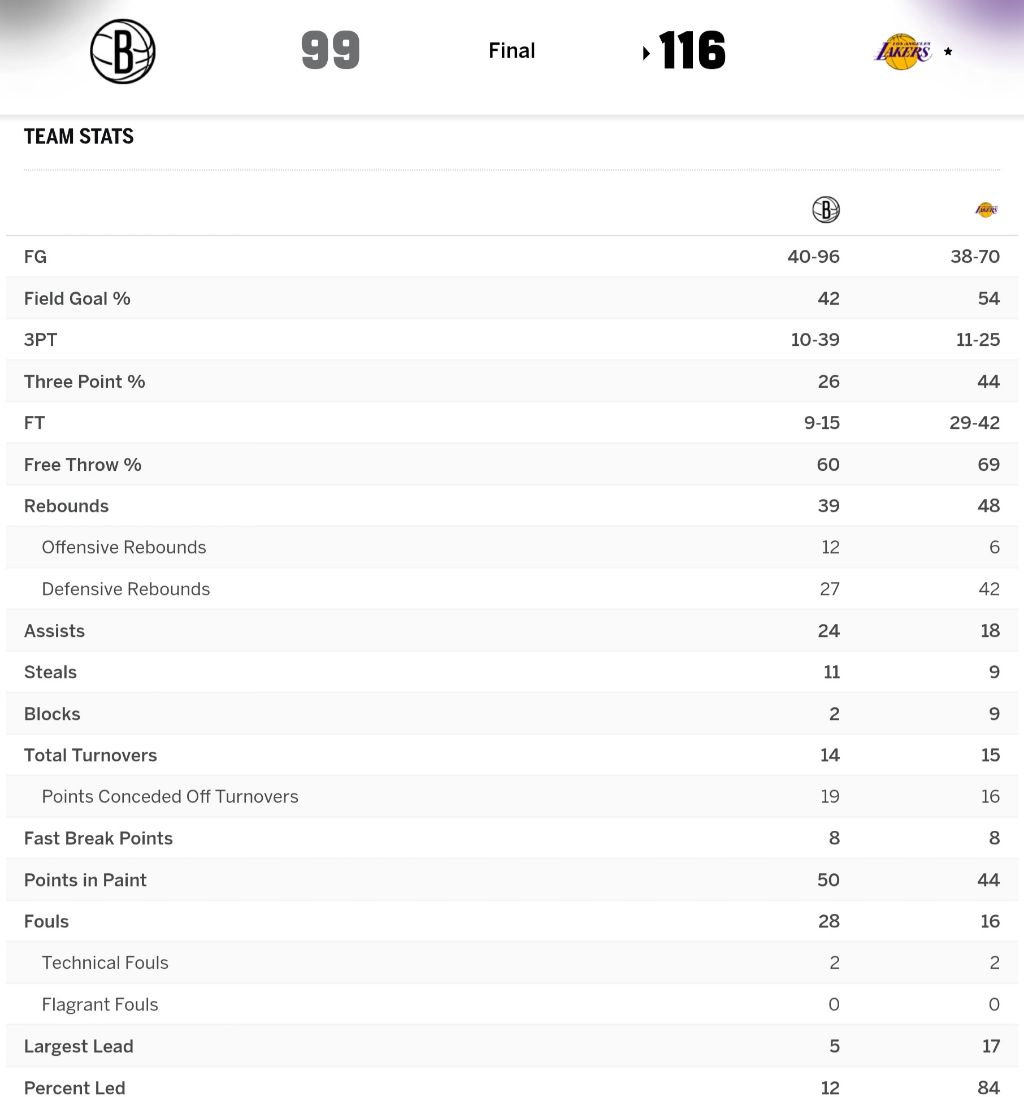Click the winner arrow beside score 116
Screen dimensions: 1024x1097
tap(647, 53)
